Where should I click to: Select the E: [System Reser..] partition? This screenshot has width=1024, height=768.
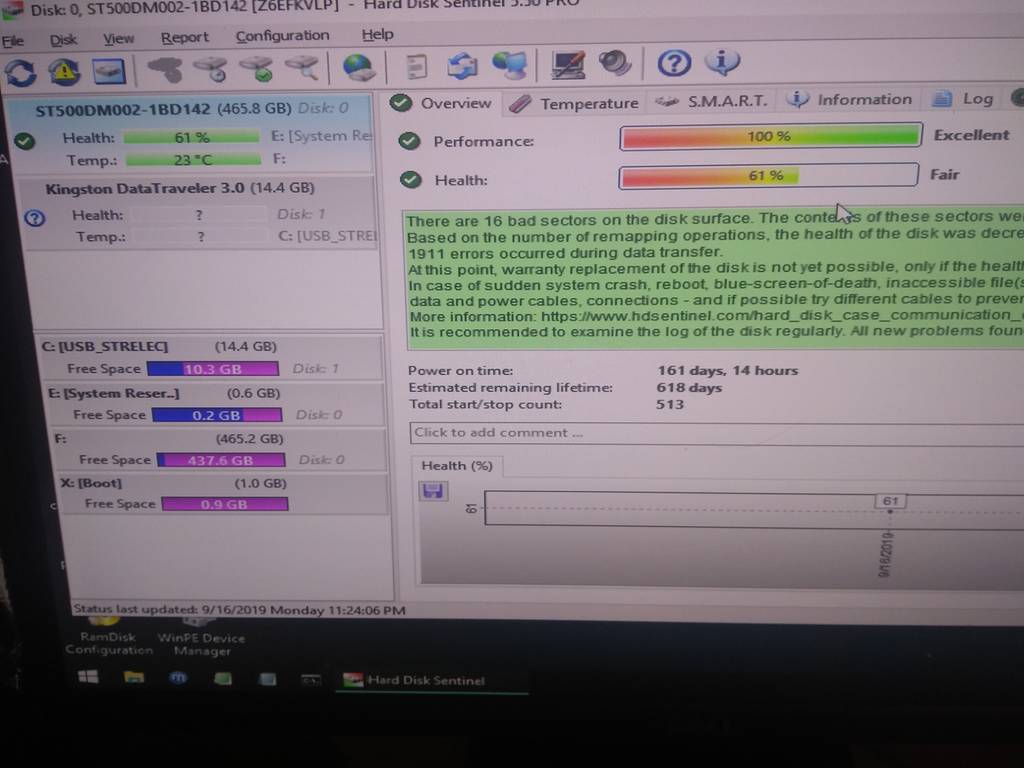[x=216, y=404]
